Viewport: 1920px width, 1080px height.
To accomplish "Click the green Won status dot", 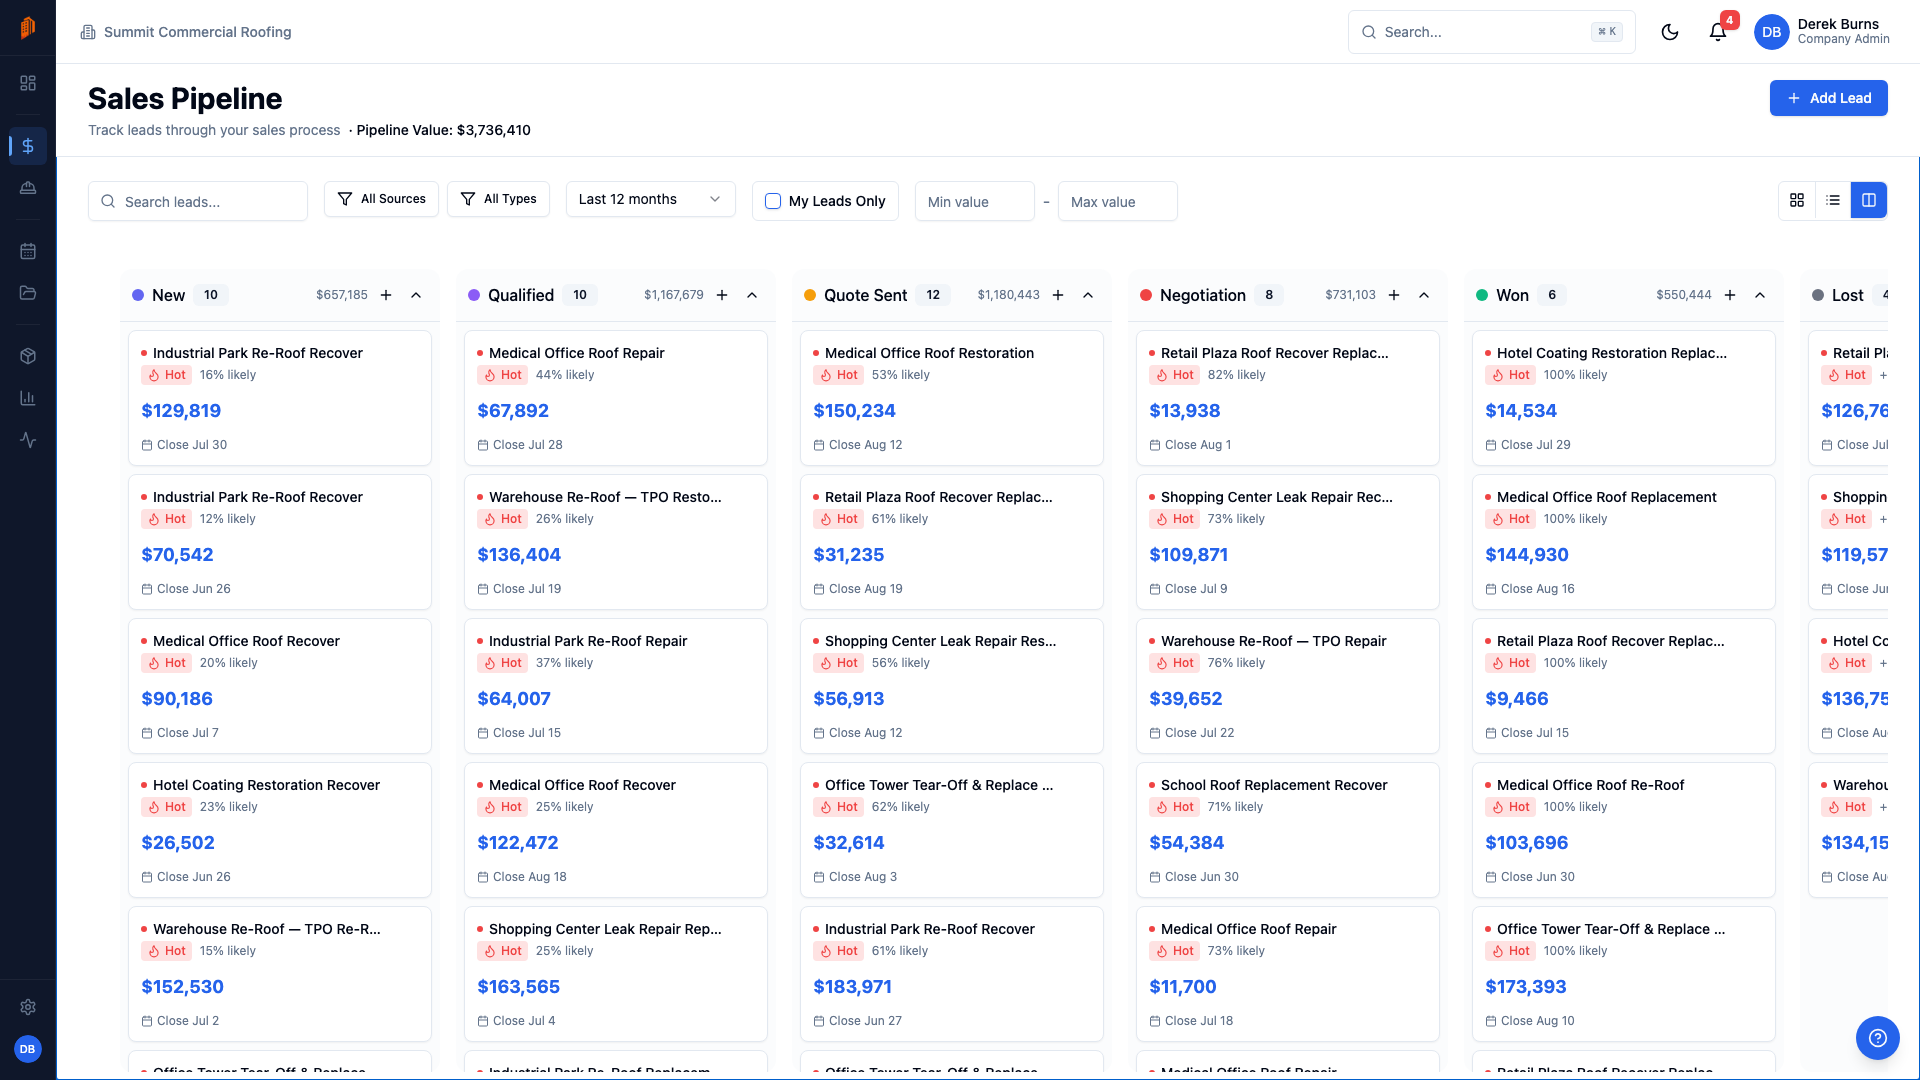I will 1482,295.
